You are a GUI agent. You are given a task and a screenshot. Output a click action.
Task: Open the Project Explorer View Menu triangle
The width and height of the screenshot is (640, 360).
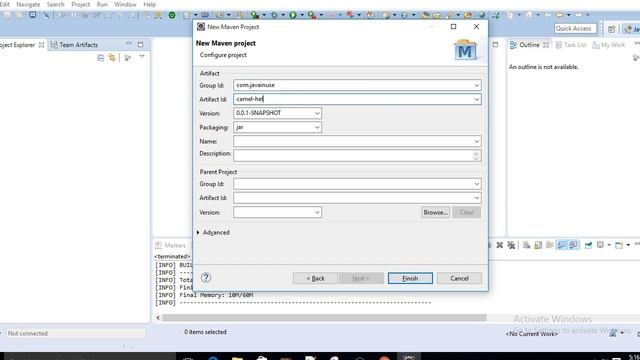point(142,57)
